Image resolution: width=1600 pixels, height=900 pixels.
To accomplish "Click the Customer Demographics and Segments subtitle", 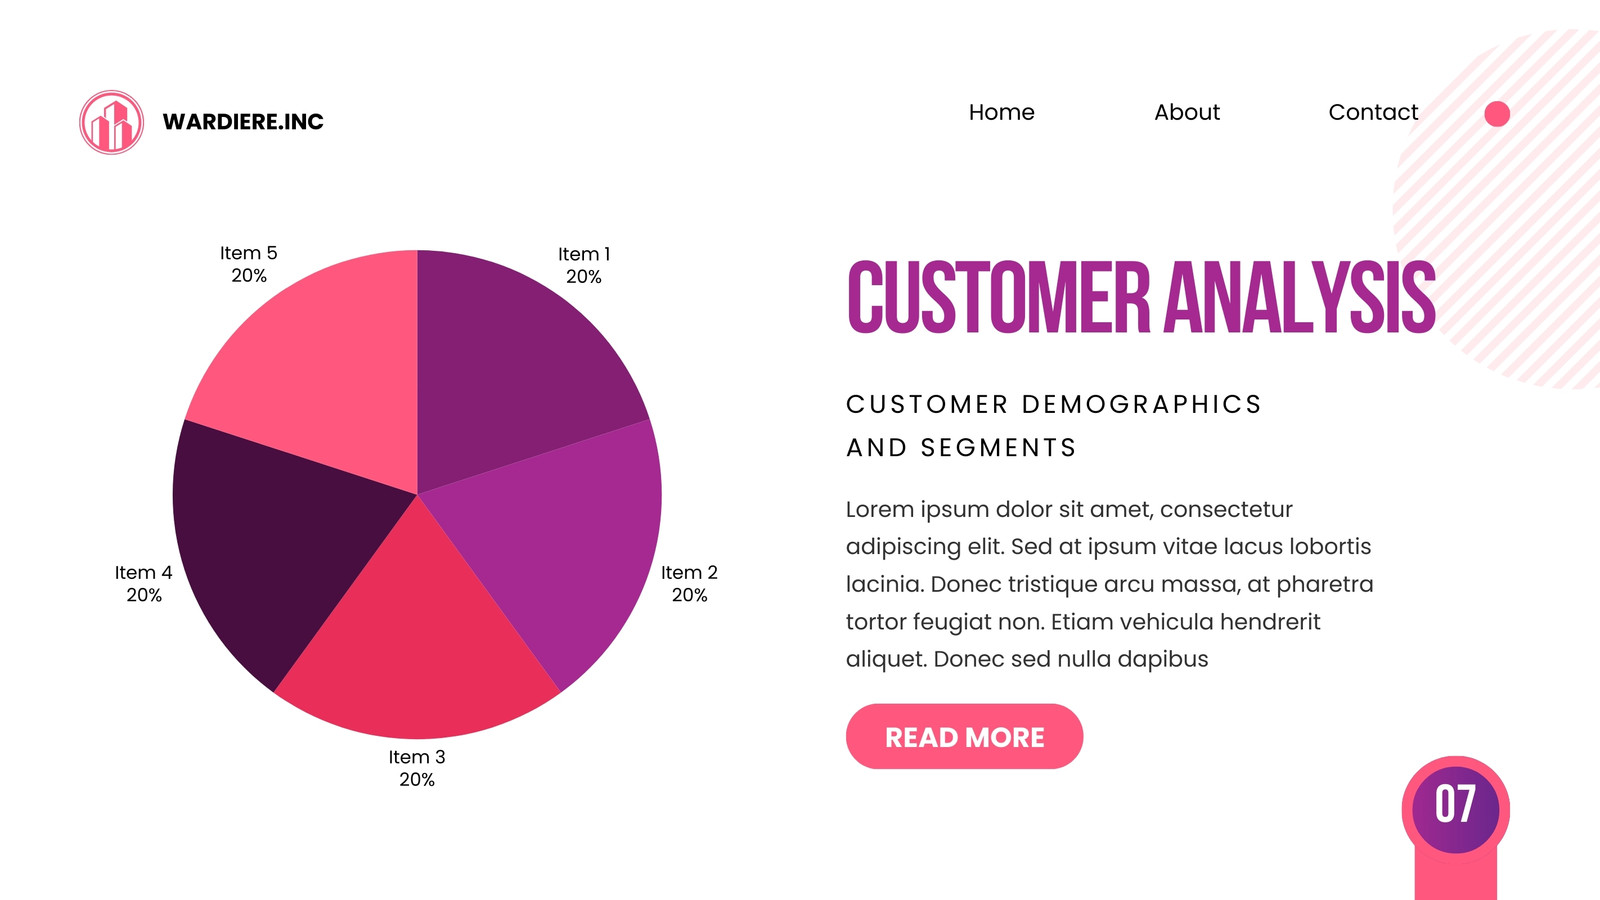I will [x=1054, y=426].
